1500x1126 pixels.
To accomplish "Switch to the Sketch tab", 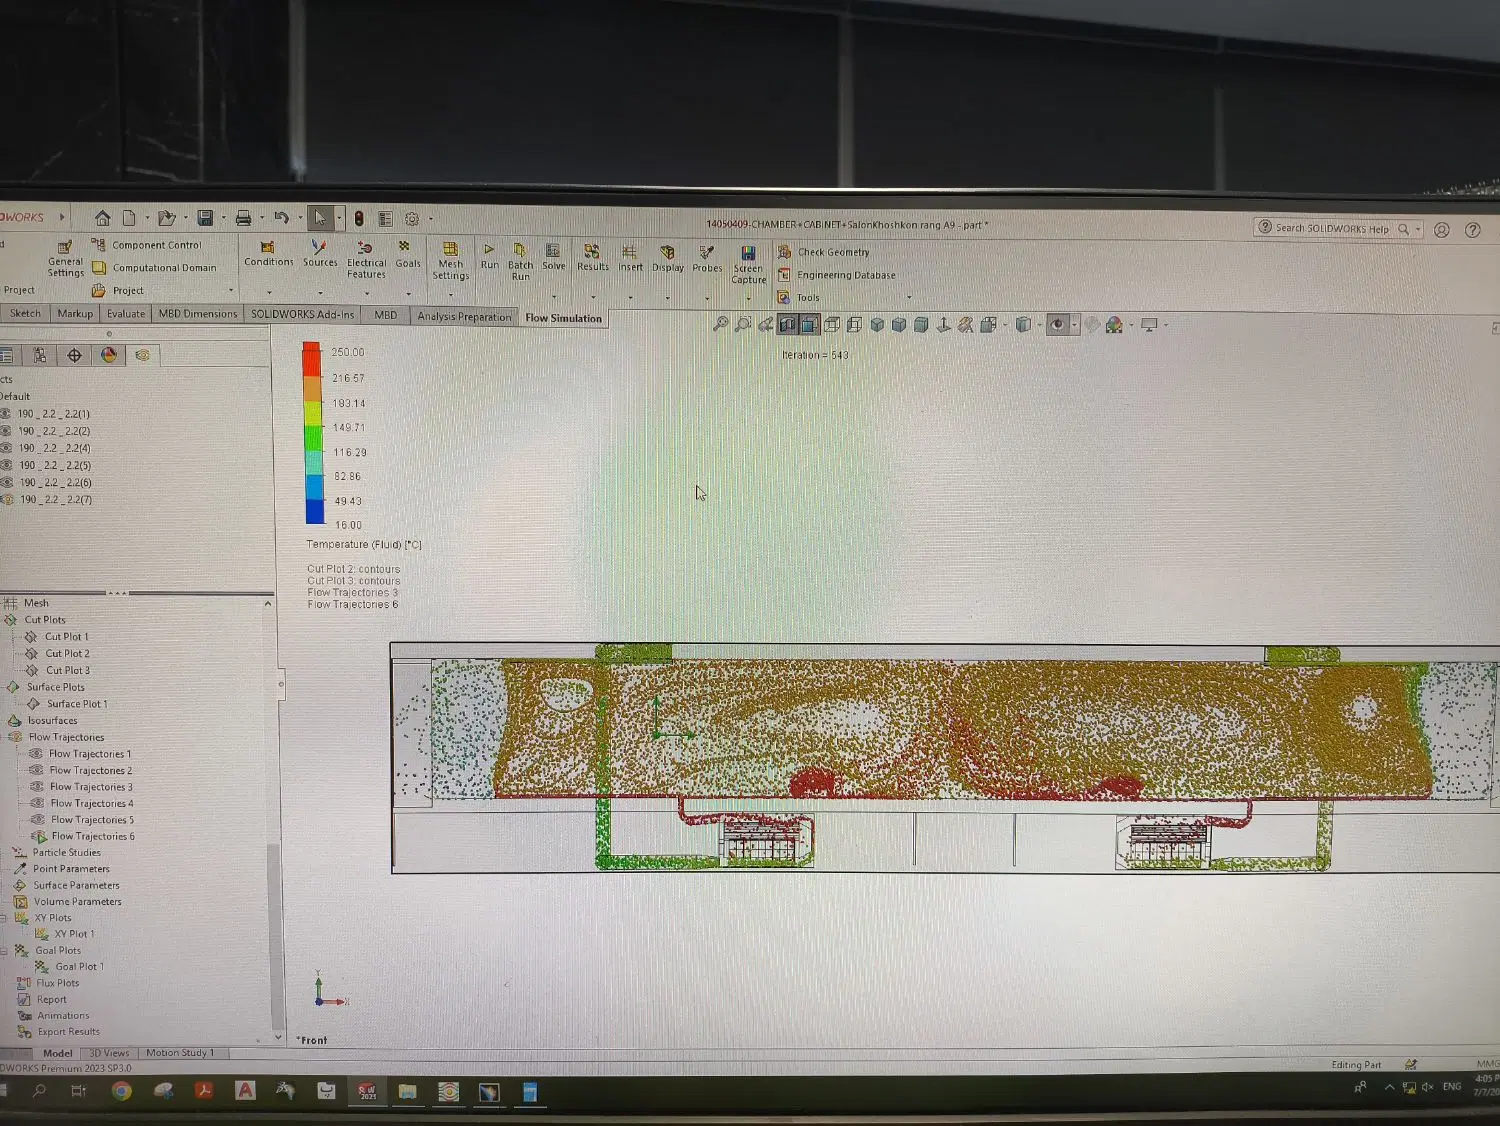I will click(x=26, y=313).
